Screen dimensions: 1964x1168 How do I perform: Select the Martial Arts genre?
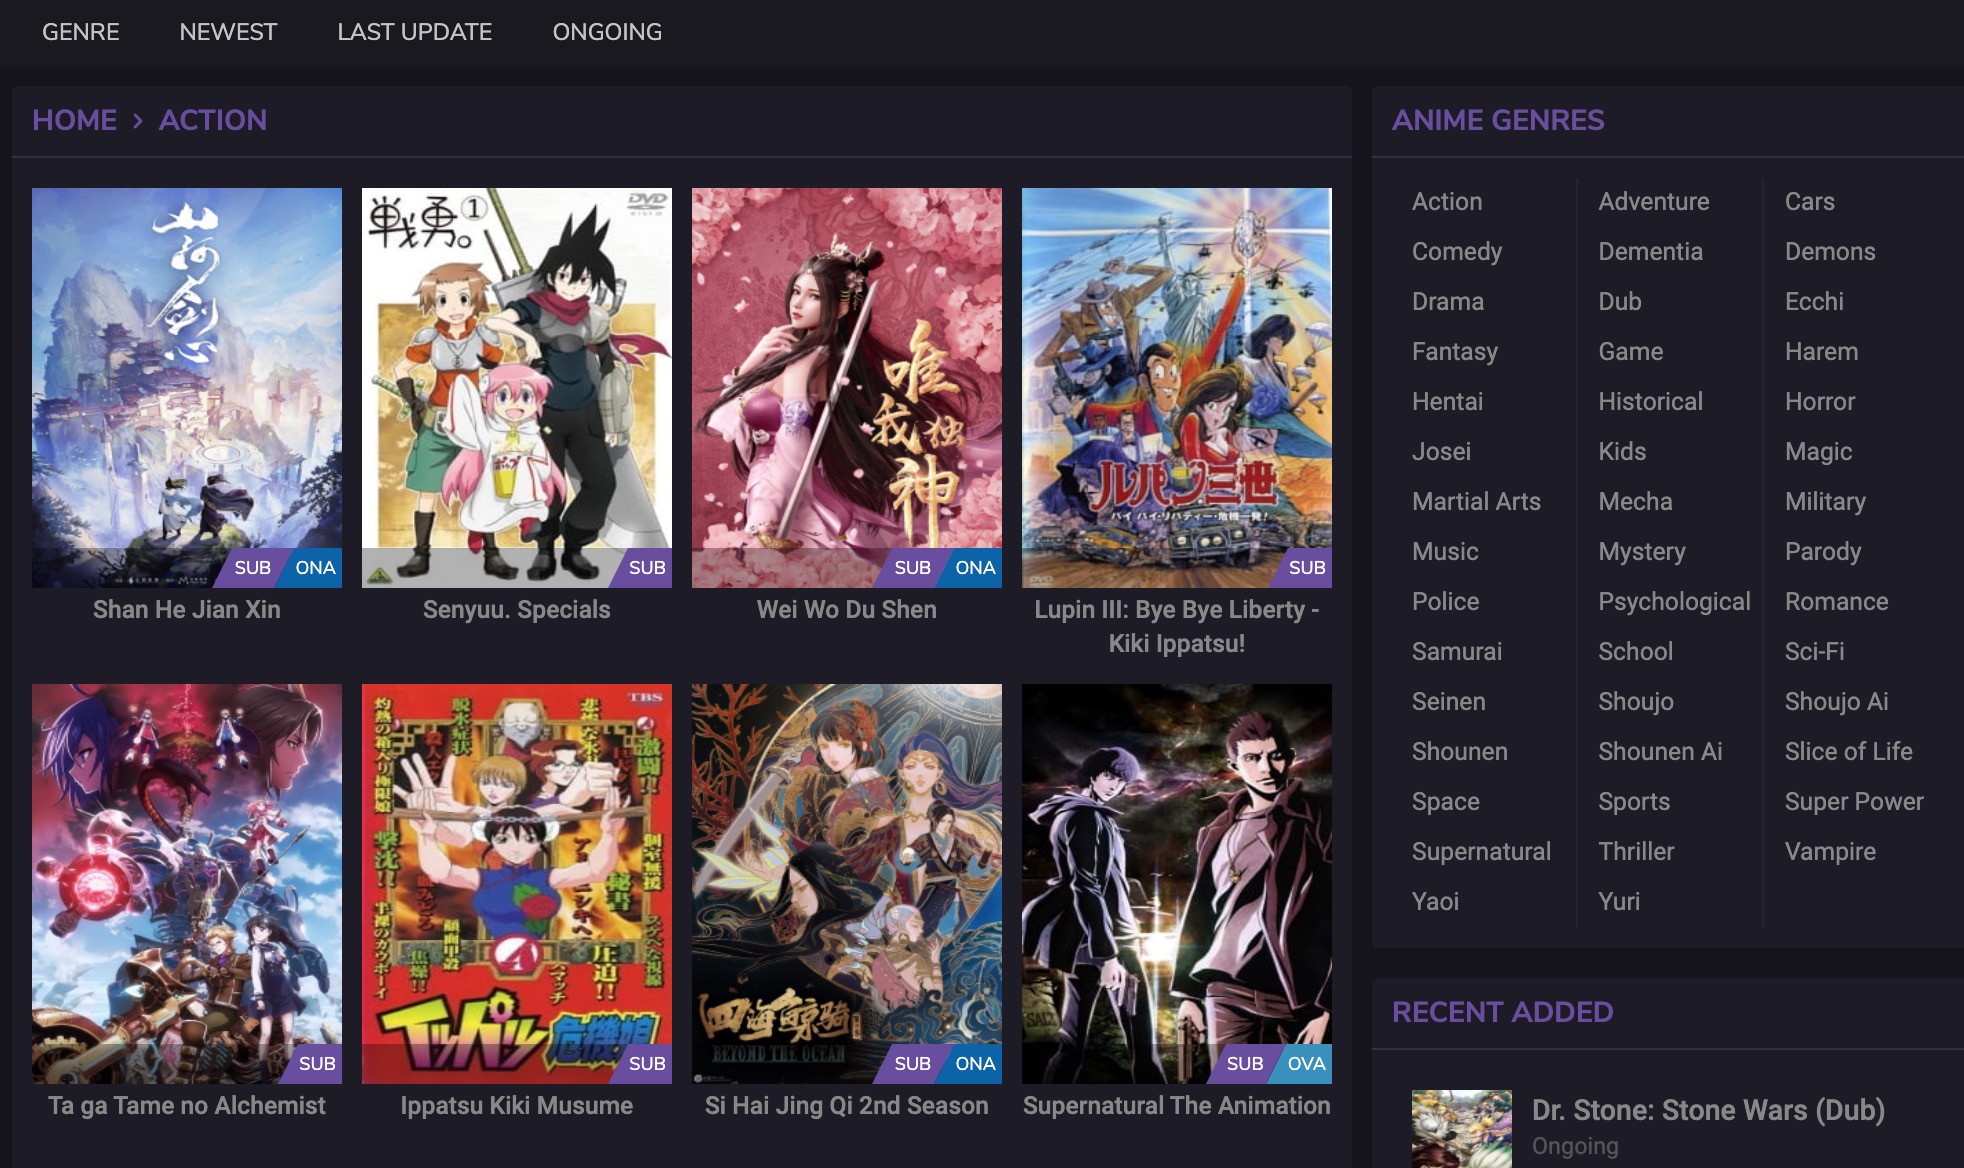(1476, 501)
